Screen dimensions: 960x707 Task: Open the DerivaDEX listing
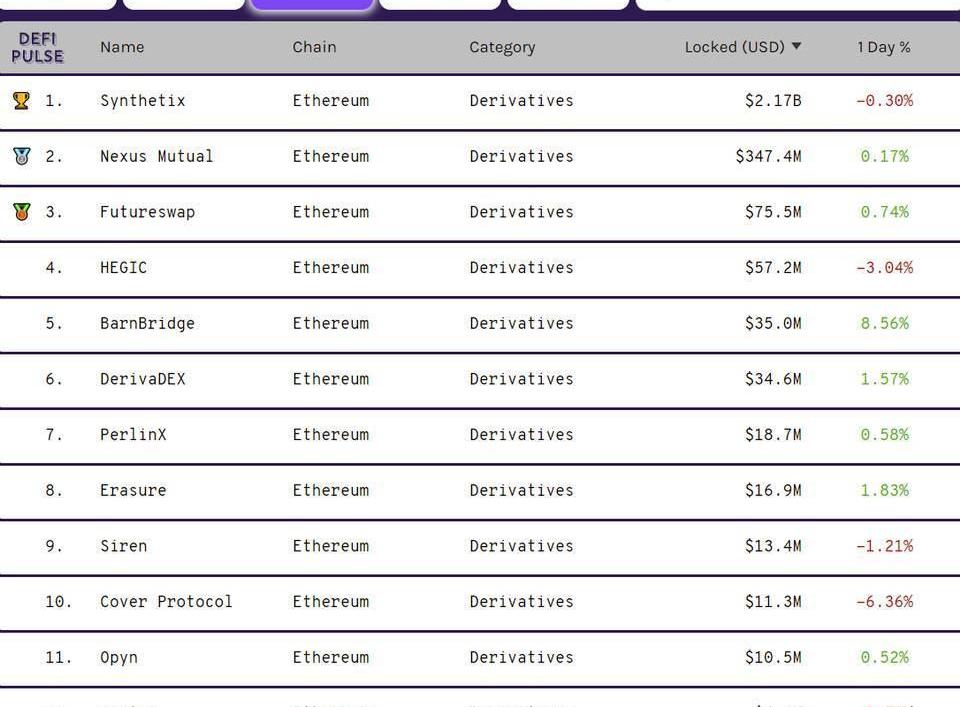point(143,379)
